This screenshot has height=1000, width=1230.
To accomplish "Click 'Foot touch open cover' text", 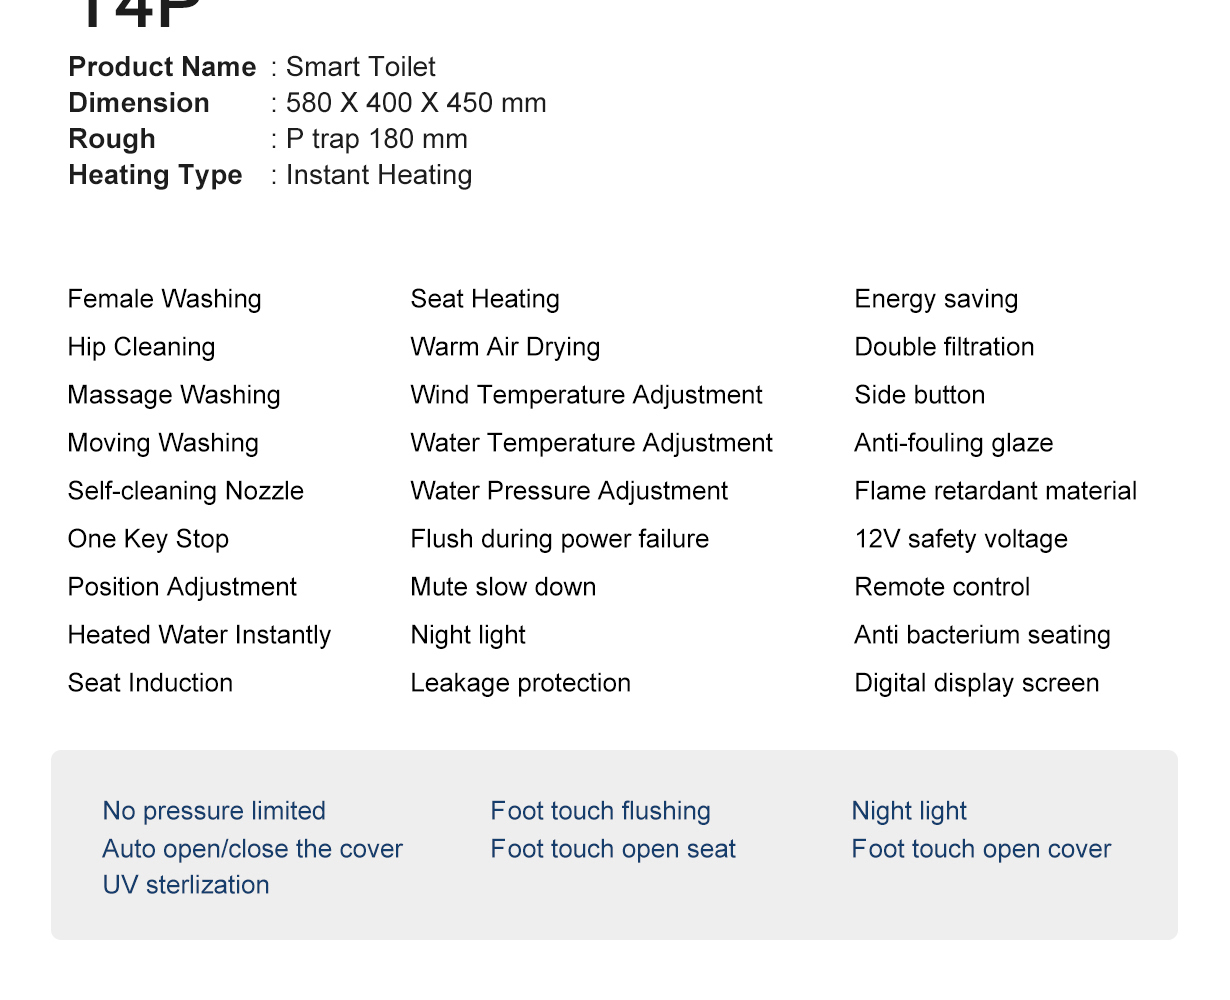I will click(x=981, y=849).
